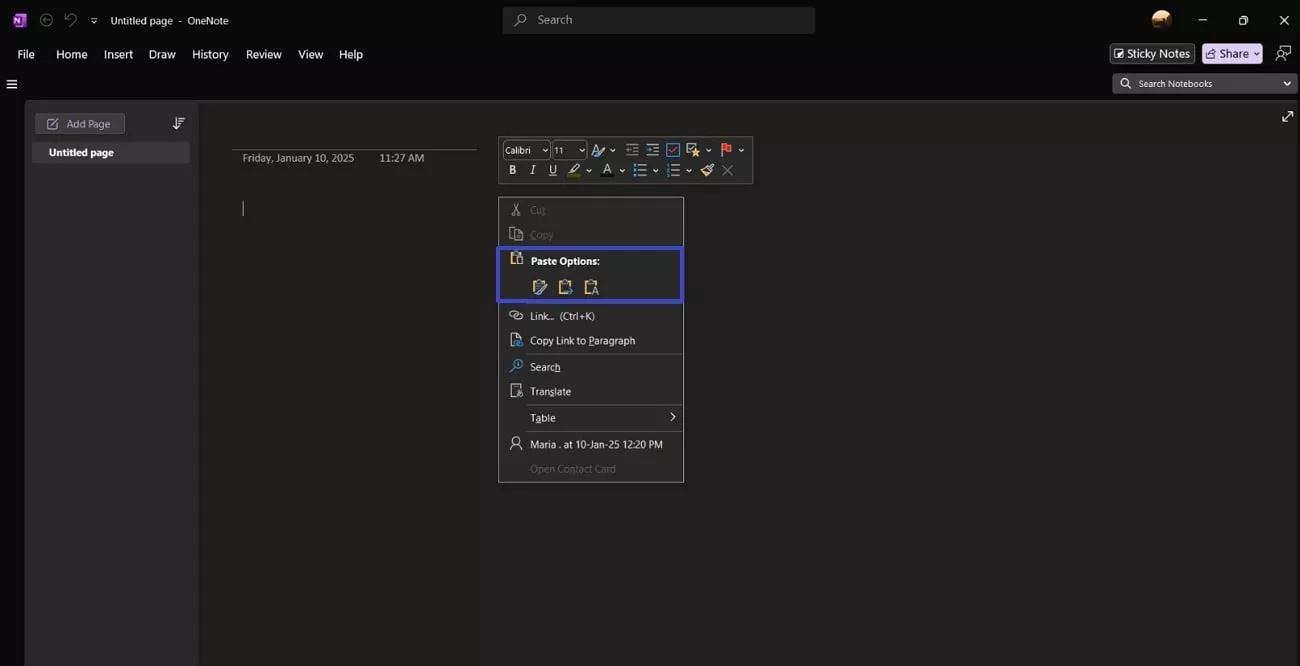Toggle bold formatting
Viewport: 1300px width, 666px height.
513,170
